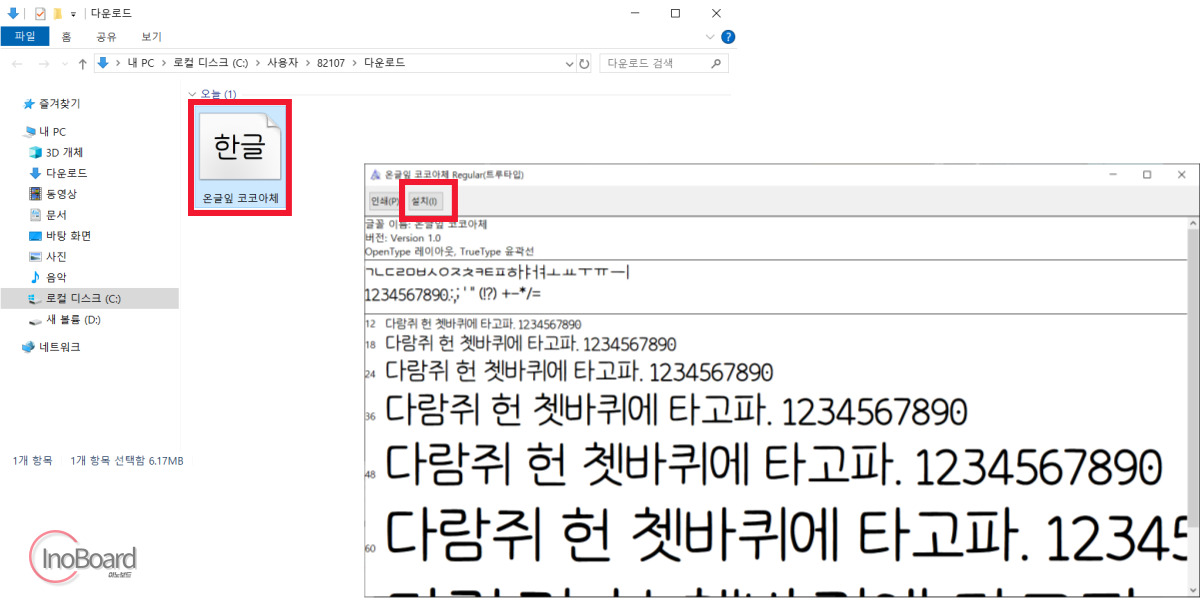Viewport: 1200px width, 600px height.
Task: Open the 파일 ribbon tab
Action: click(25, 36)
